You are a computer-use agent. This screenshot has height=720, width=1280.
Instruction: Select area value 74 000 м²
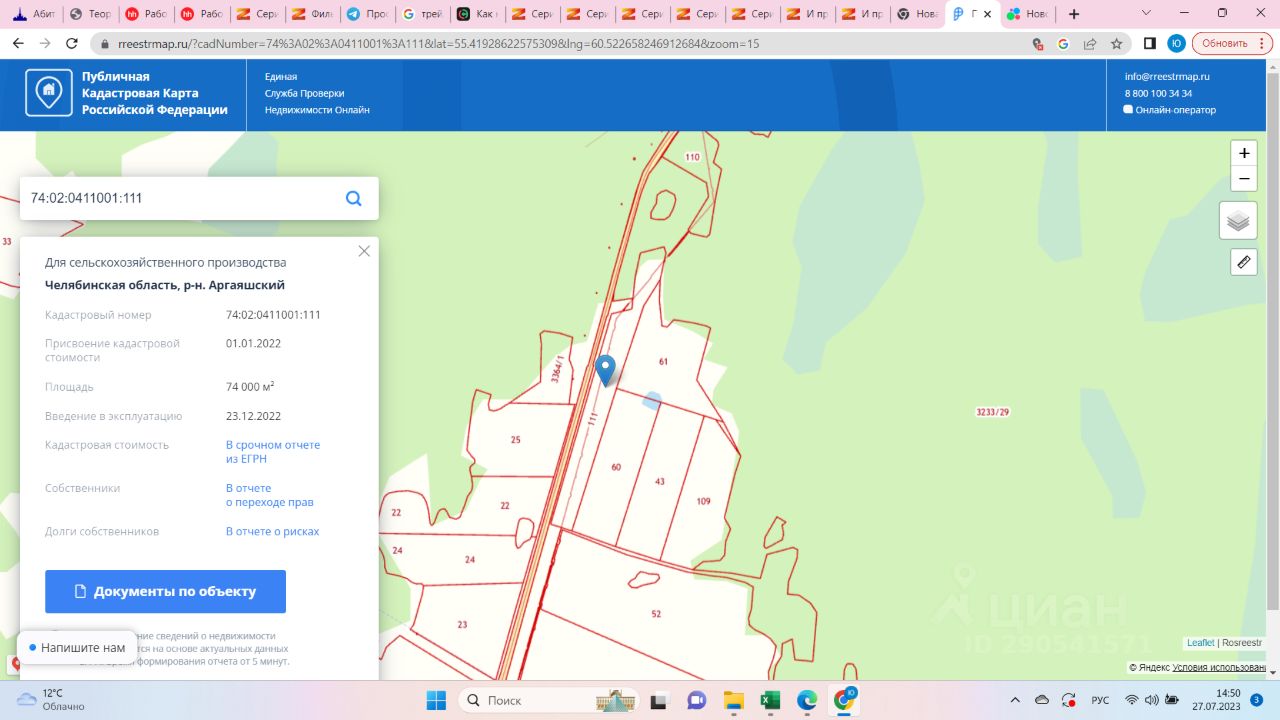tap(250, 386)
